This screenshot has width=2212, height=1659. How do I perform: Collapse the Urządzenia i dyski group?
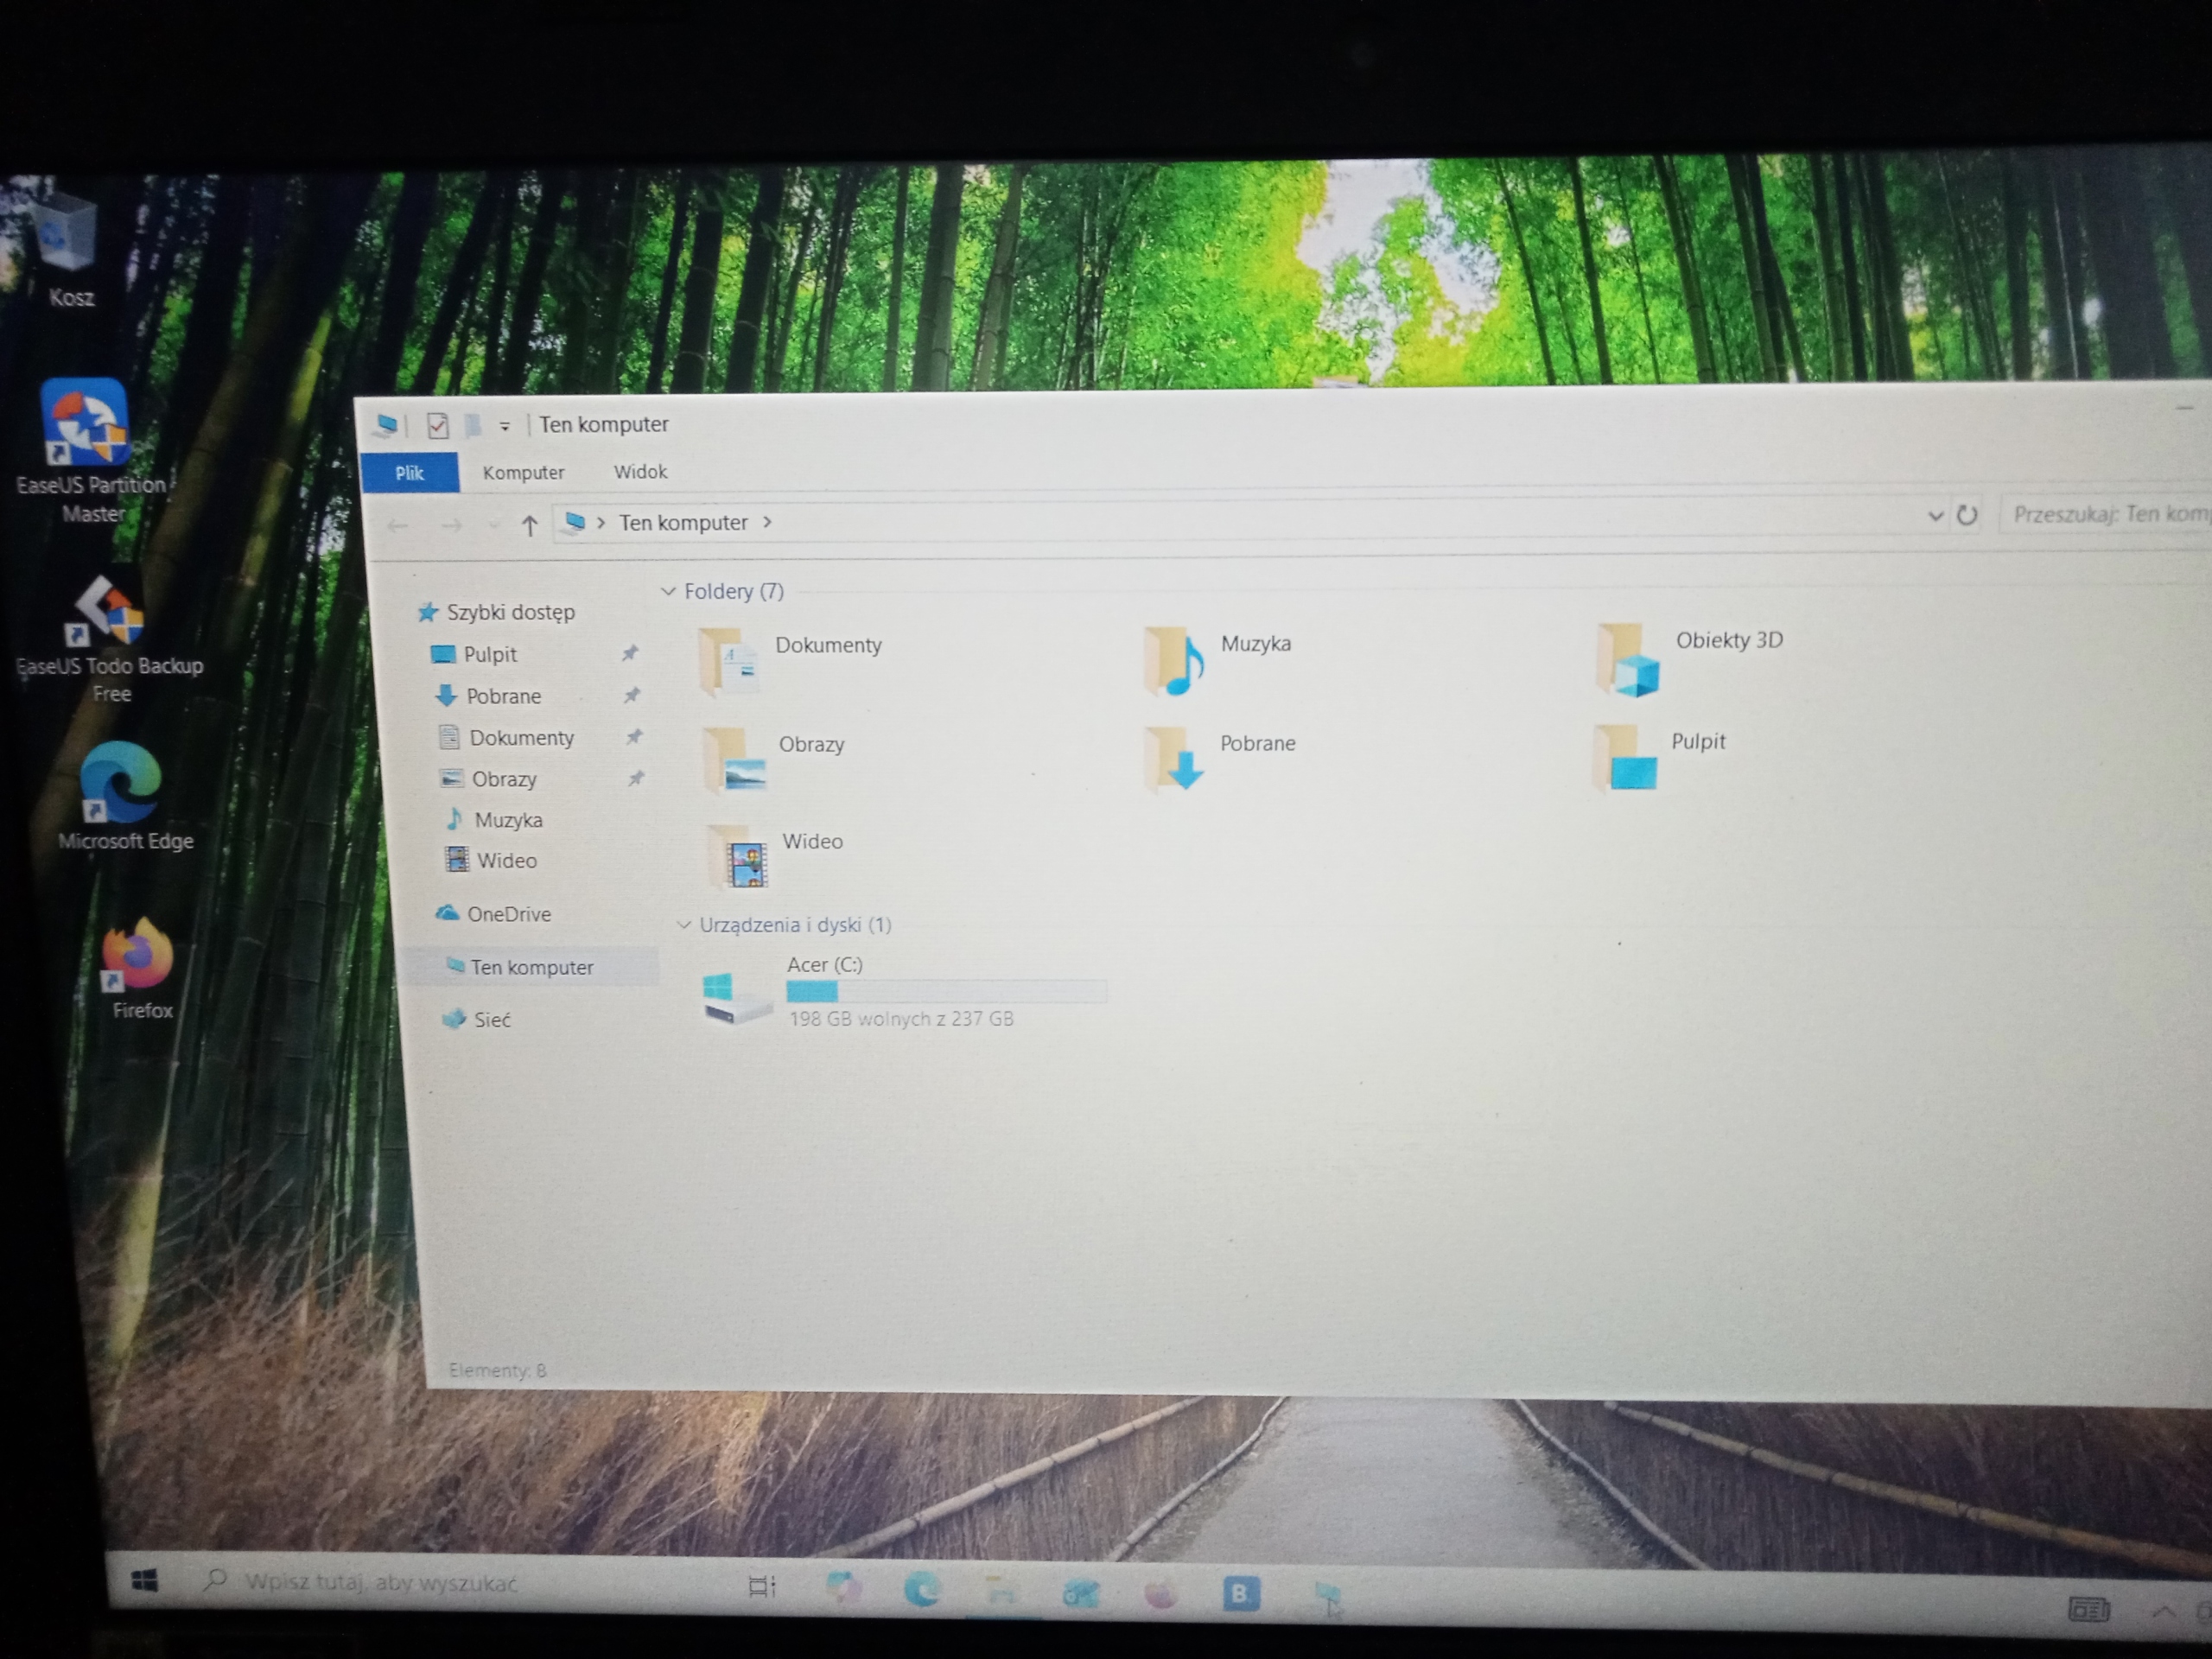pos(684,926)
